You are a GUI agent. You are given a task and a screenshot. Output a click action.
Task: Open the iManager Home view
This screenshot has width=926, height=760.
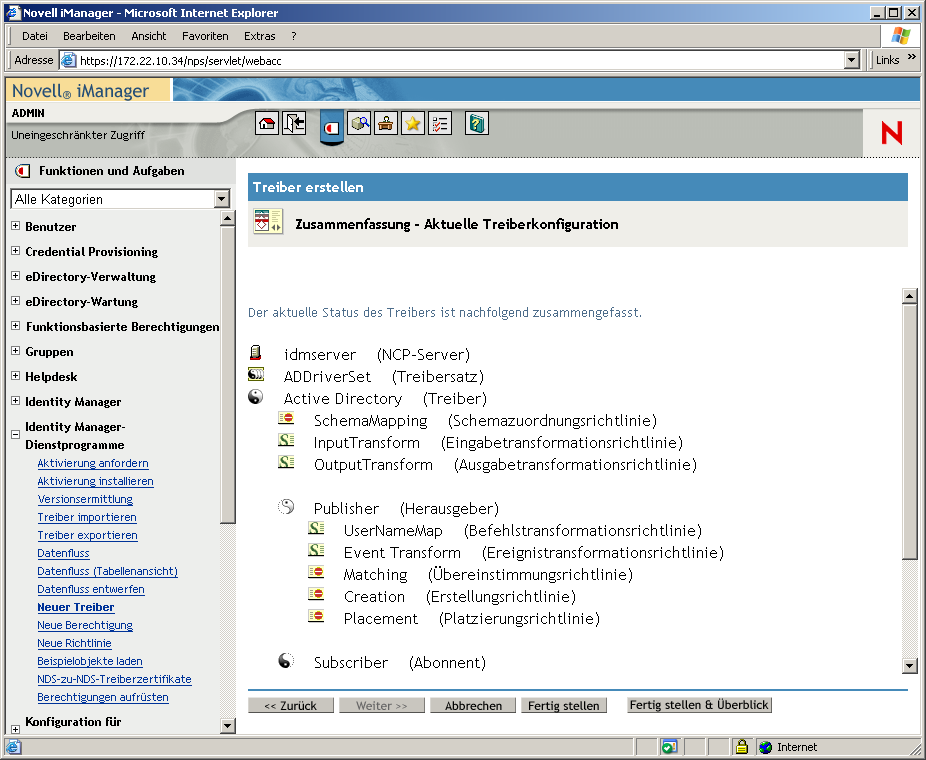(x=267, y=122)
